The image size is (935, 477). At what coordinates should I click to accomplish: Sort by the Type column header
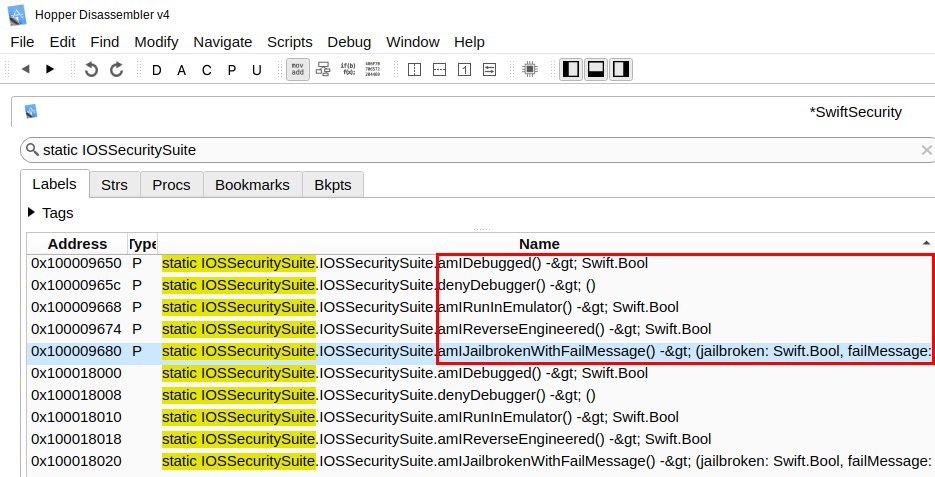pyautogui.click(x=143, y=244)
